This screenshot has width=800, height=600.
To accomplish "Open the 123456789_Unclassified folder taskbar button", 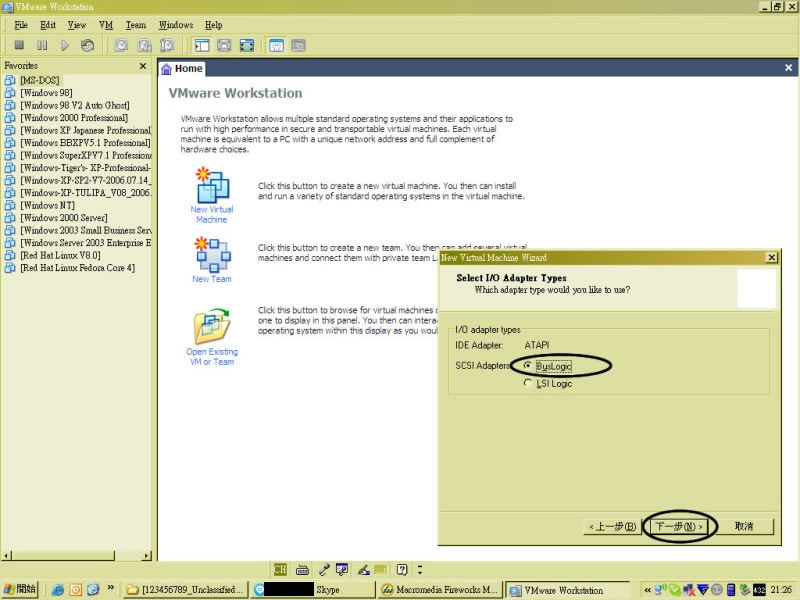I will (x=186, y=590).
